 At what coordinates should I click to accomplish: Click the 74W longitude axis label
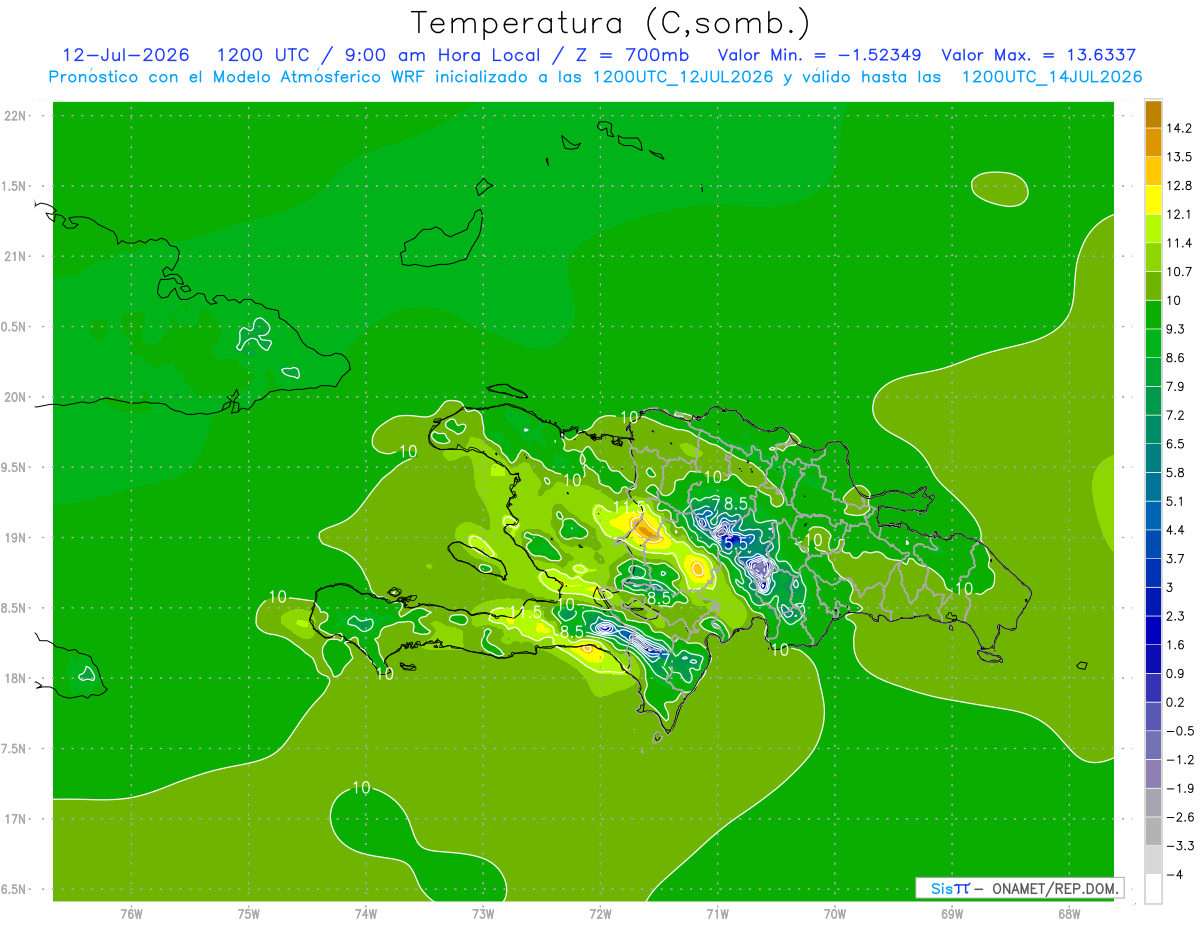click(x=366, y=914)
